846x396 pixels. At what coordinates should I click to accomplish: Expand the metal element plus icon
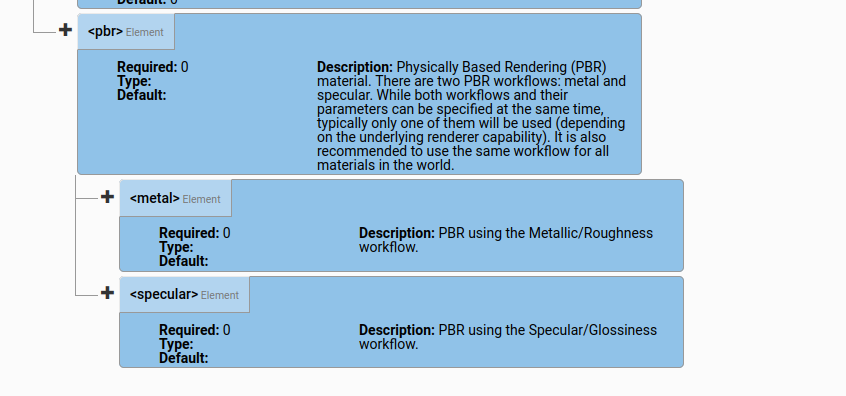coord(107,196)
